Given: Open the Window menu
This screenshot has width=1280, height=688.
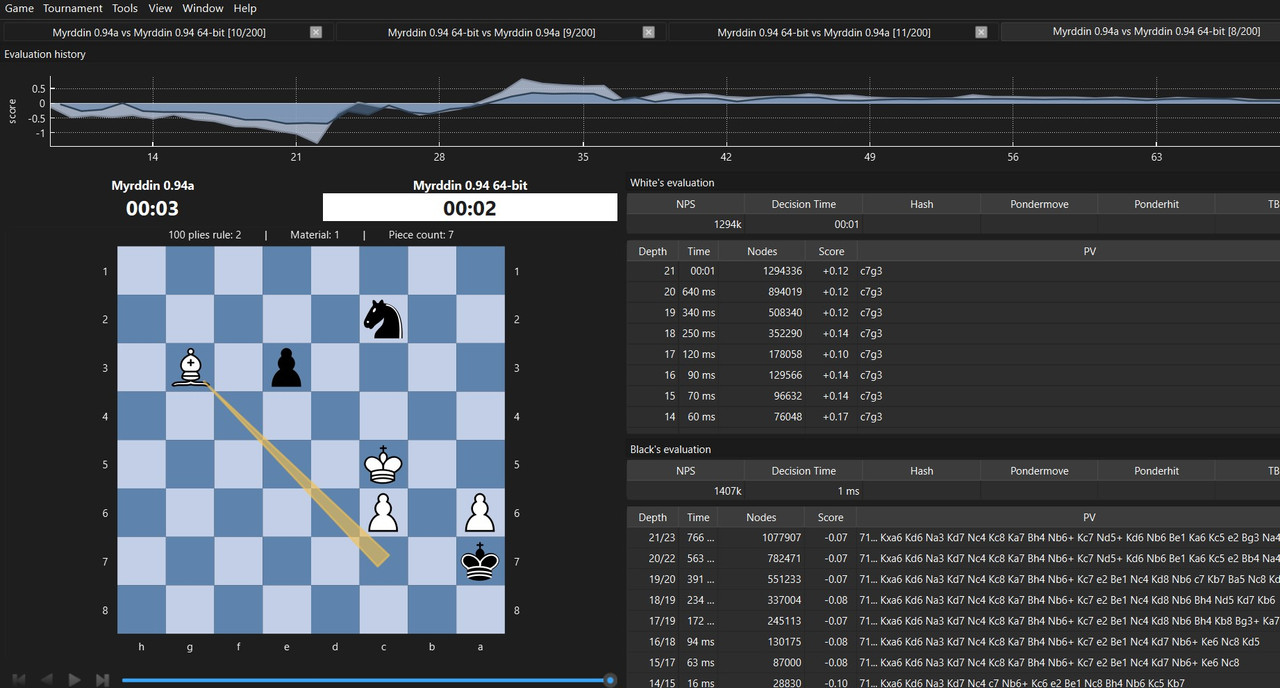Looking at the screenshot, I should click(203, 8).
